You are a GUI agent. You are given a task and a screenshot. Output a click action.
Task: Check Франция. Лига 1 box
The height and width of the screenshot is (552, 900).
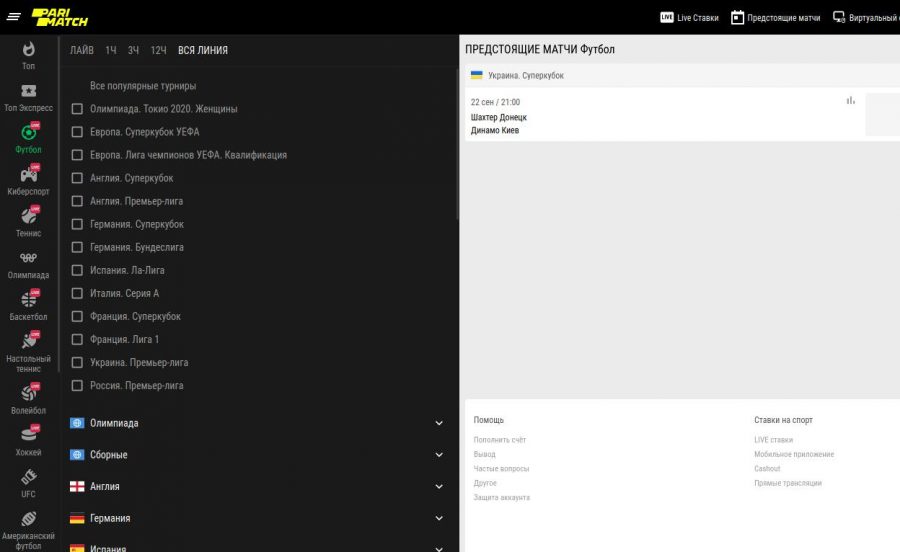pyautogui.click(x=77, y=339)
